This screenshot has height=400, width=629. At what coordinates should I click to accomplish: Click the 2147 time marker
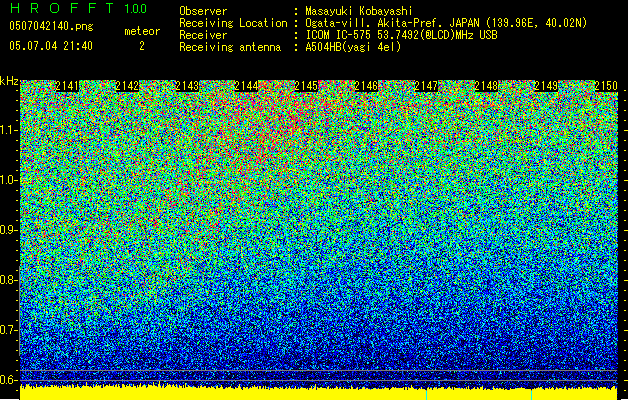(426, 86)
